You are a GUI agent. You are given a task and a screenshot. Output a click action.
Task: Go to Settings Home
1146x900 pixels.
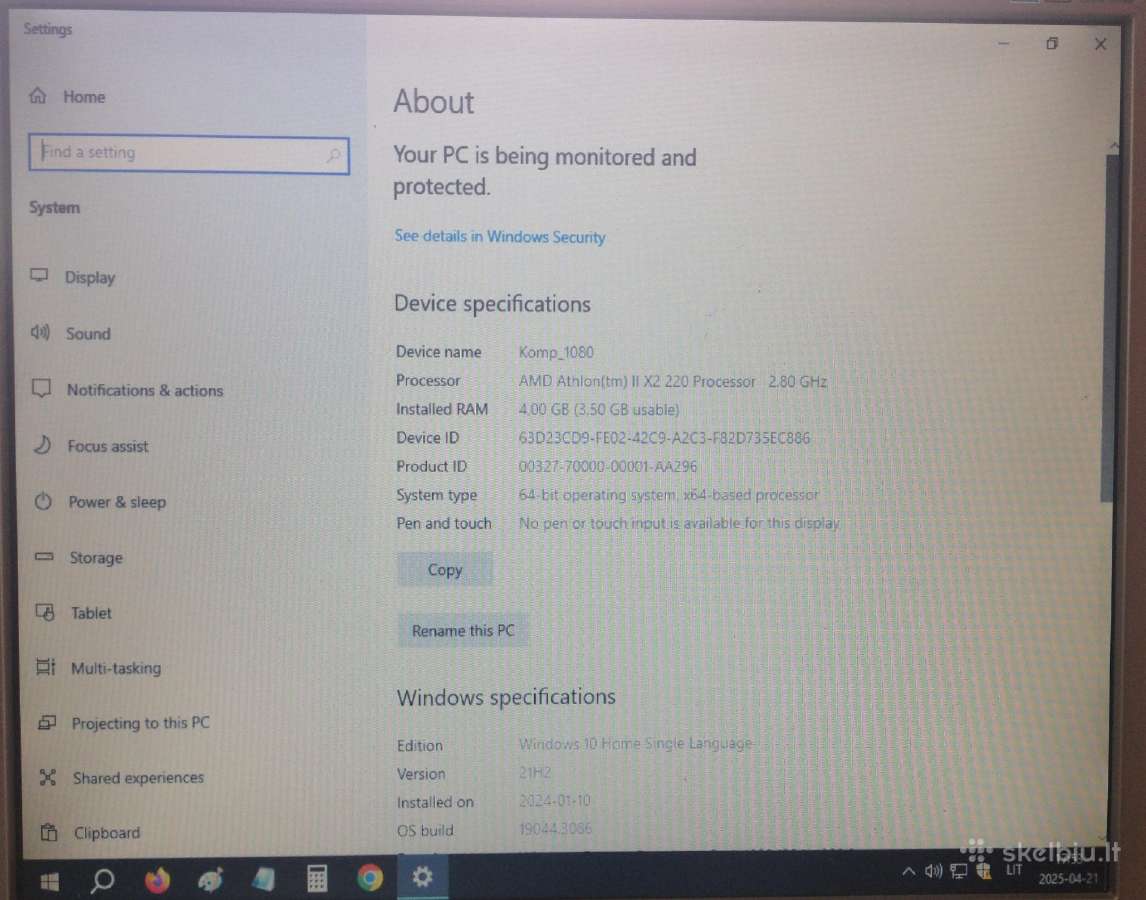(x=67, y=97)
